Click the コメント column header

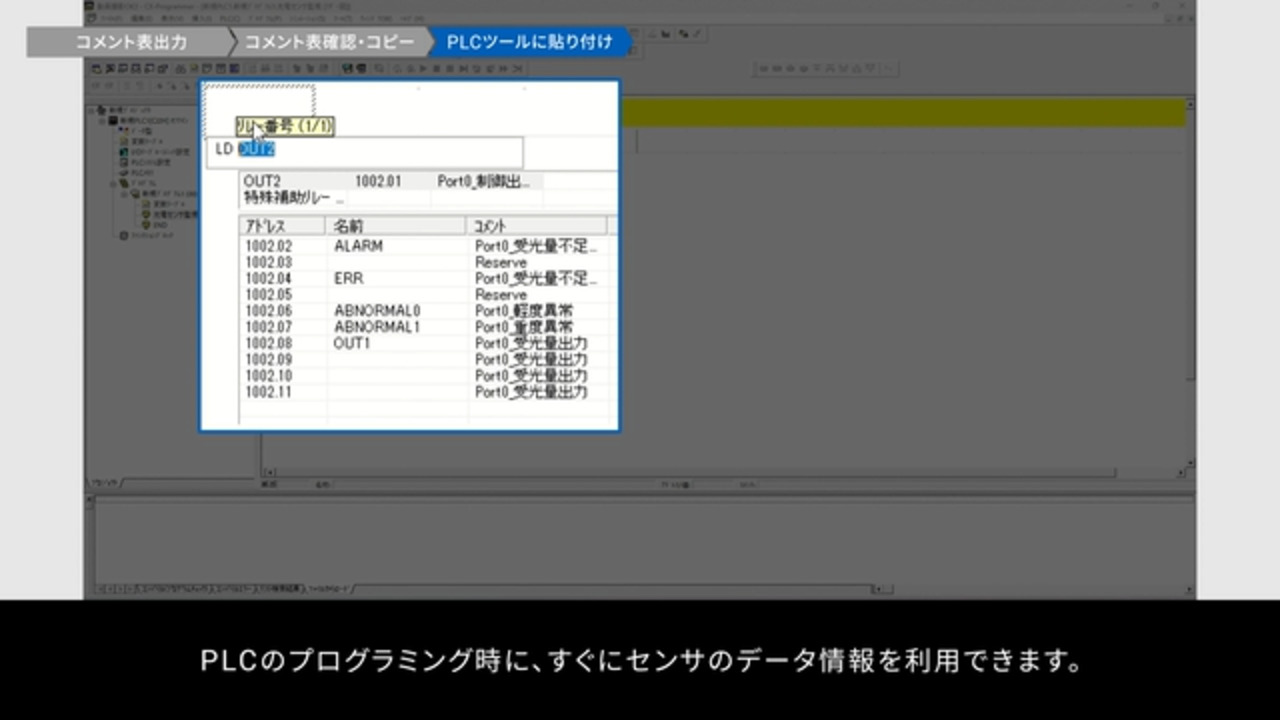535,226
